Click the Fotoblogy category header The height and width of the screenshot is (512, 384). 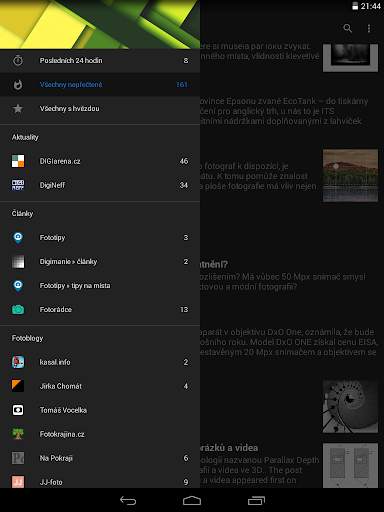click(x=27, y=338)
